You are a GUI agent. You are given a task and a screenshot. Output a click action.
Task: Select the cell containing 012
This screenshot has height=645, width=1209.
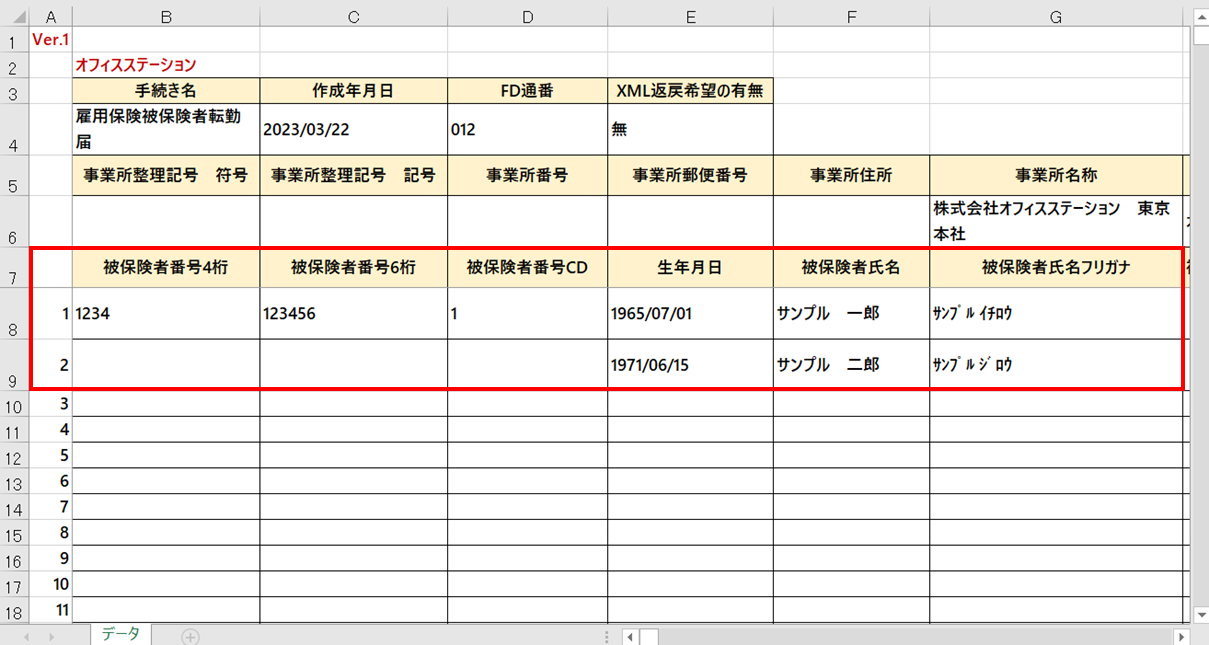(x=527, y=129)
